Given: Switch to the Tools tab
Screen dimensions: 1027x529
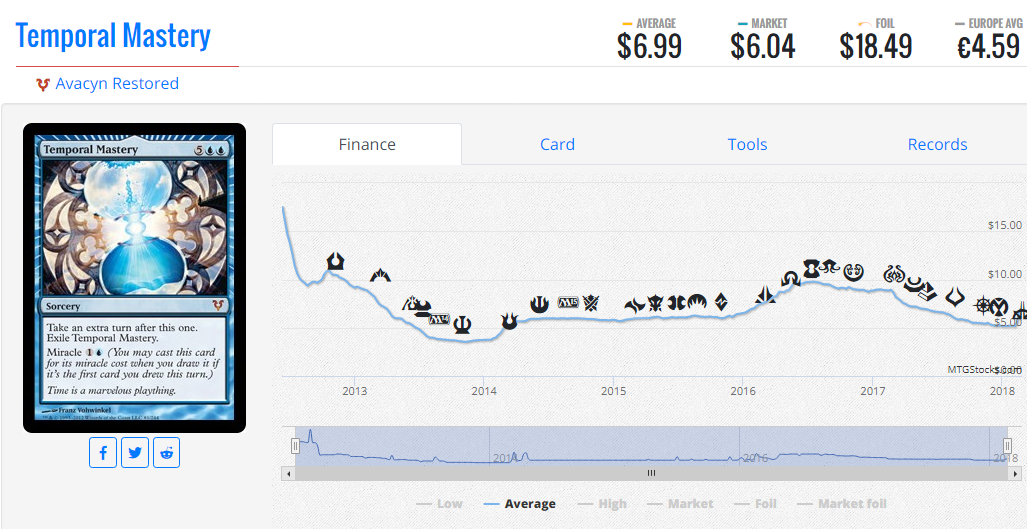Looking at the screenshot, I should coord(747,144).
